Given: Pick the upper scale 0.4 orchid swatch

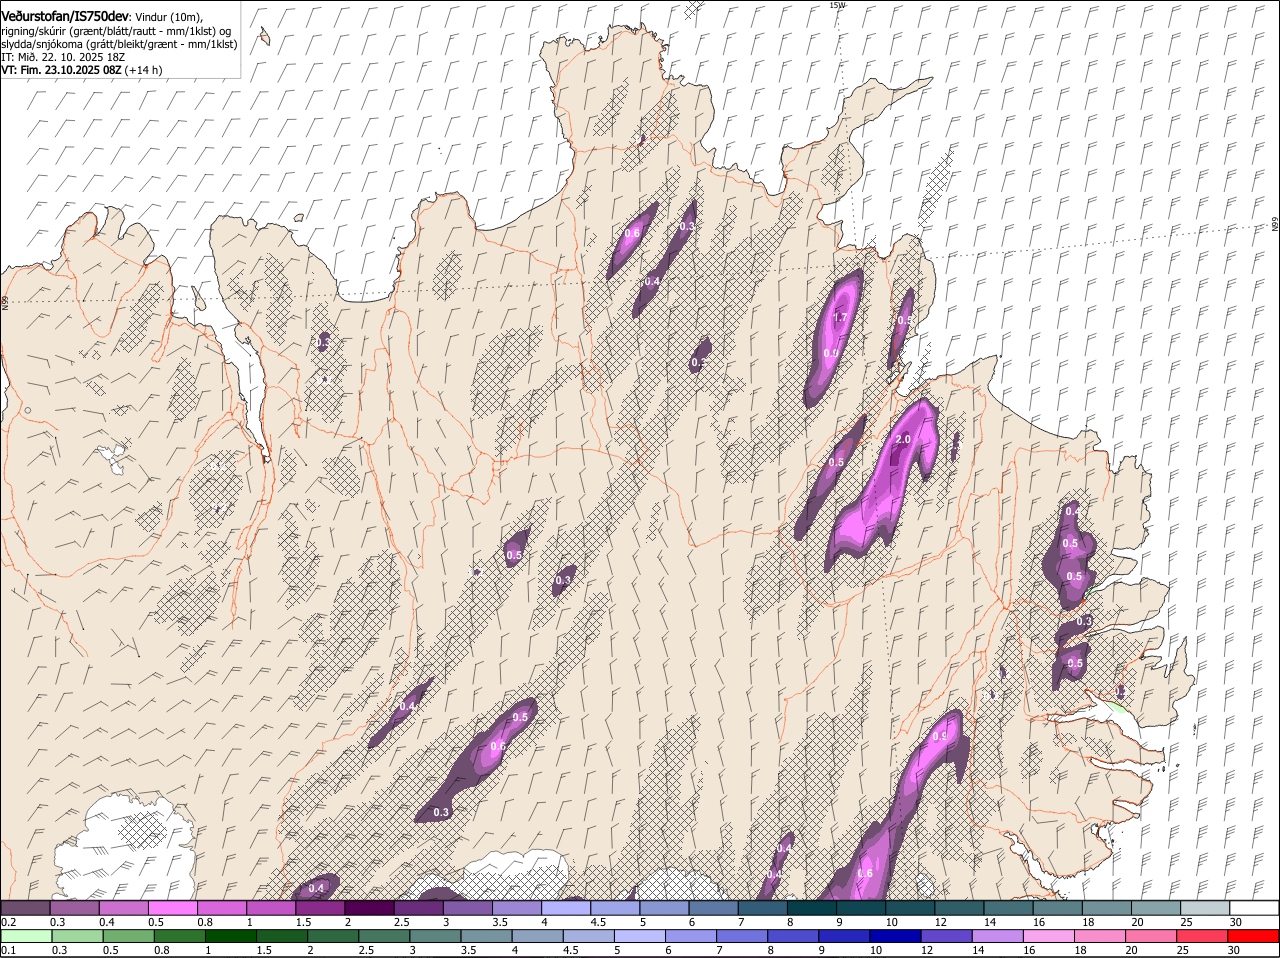Looking at the screenshot, I should point(123,908).
